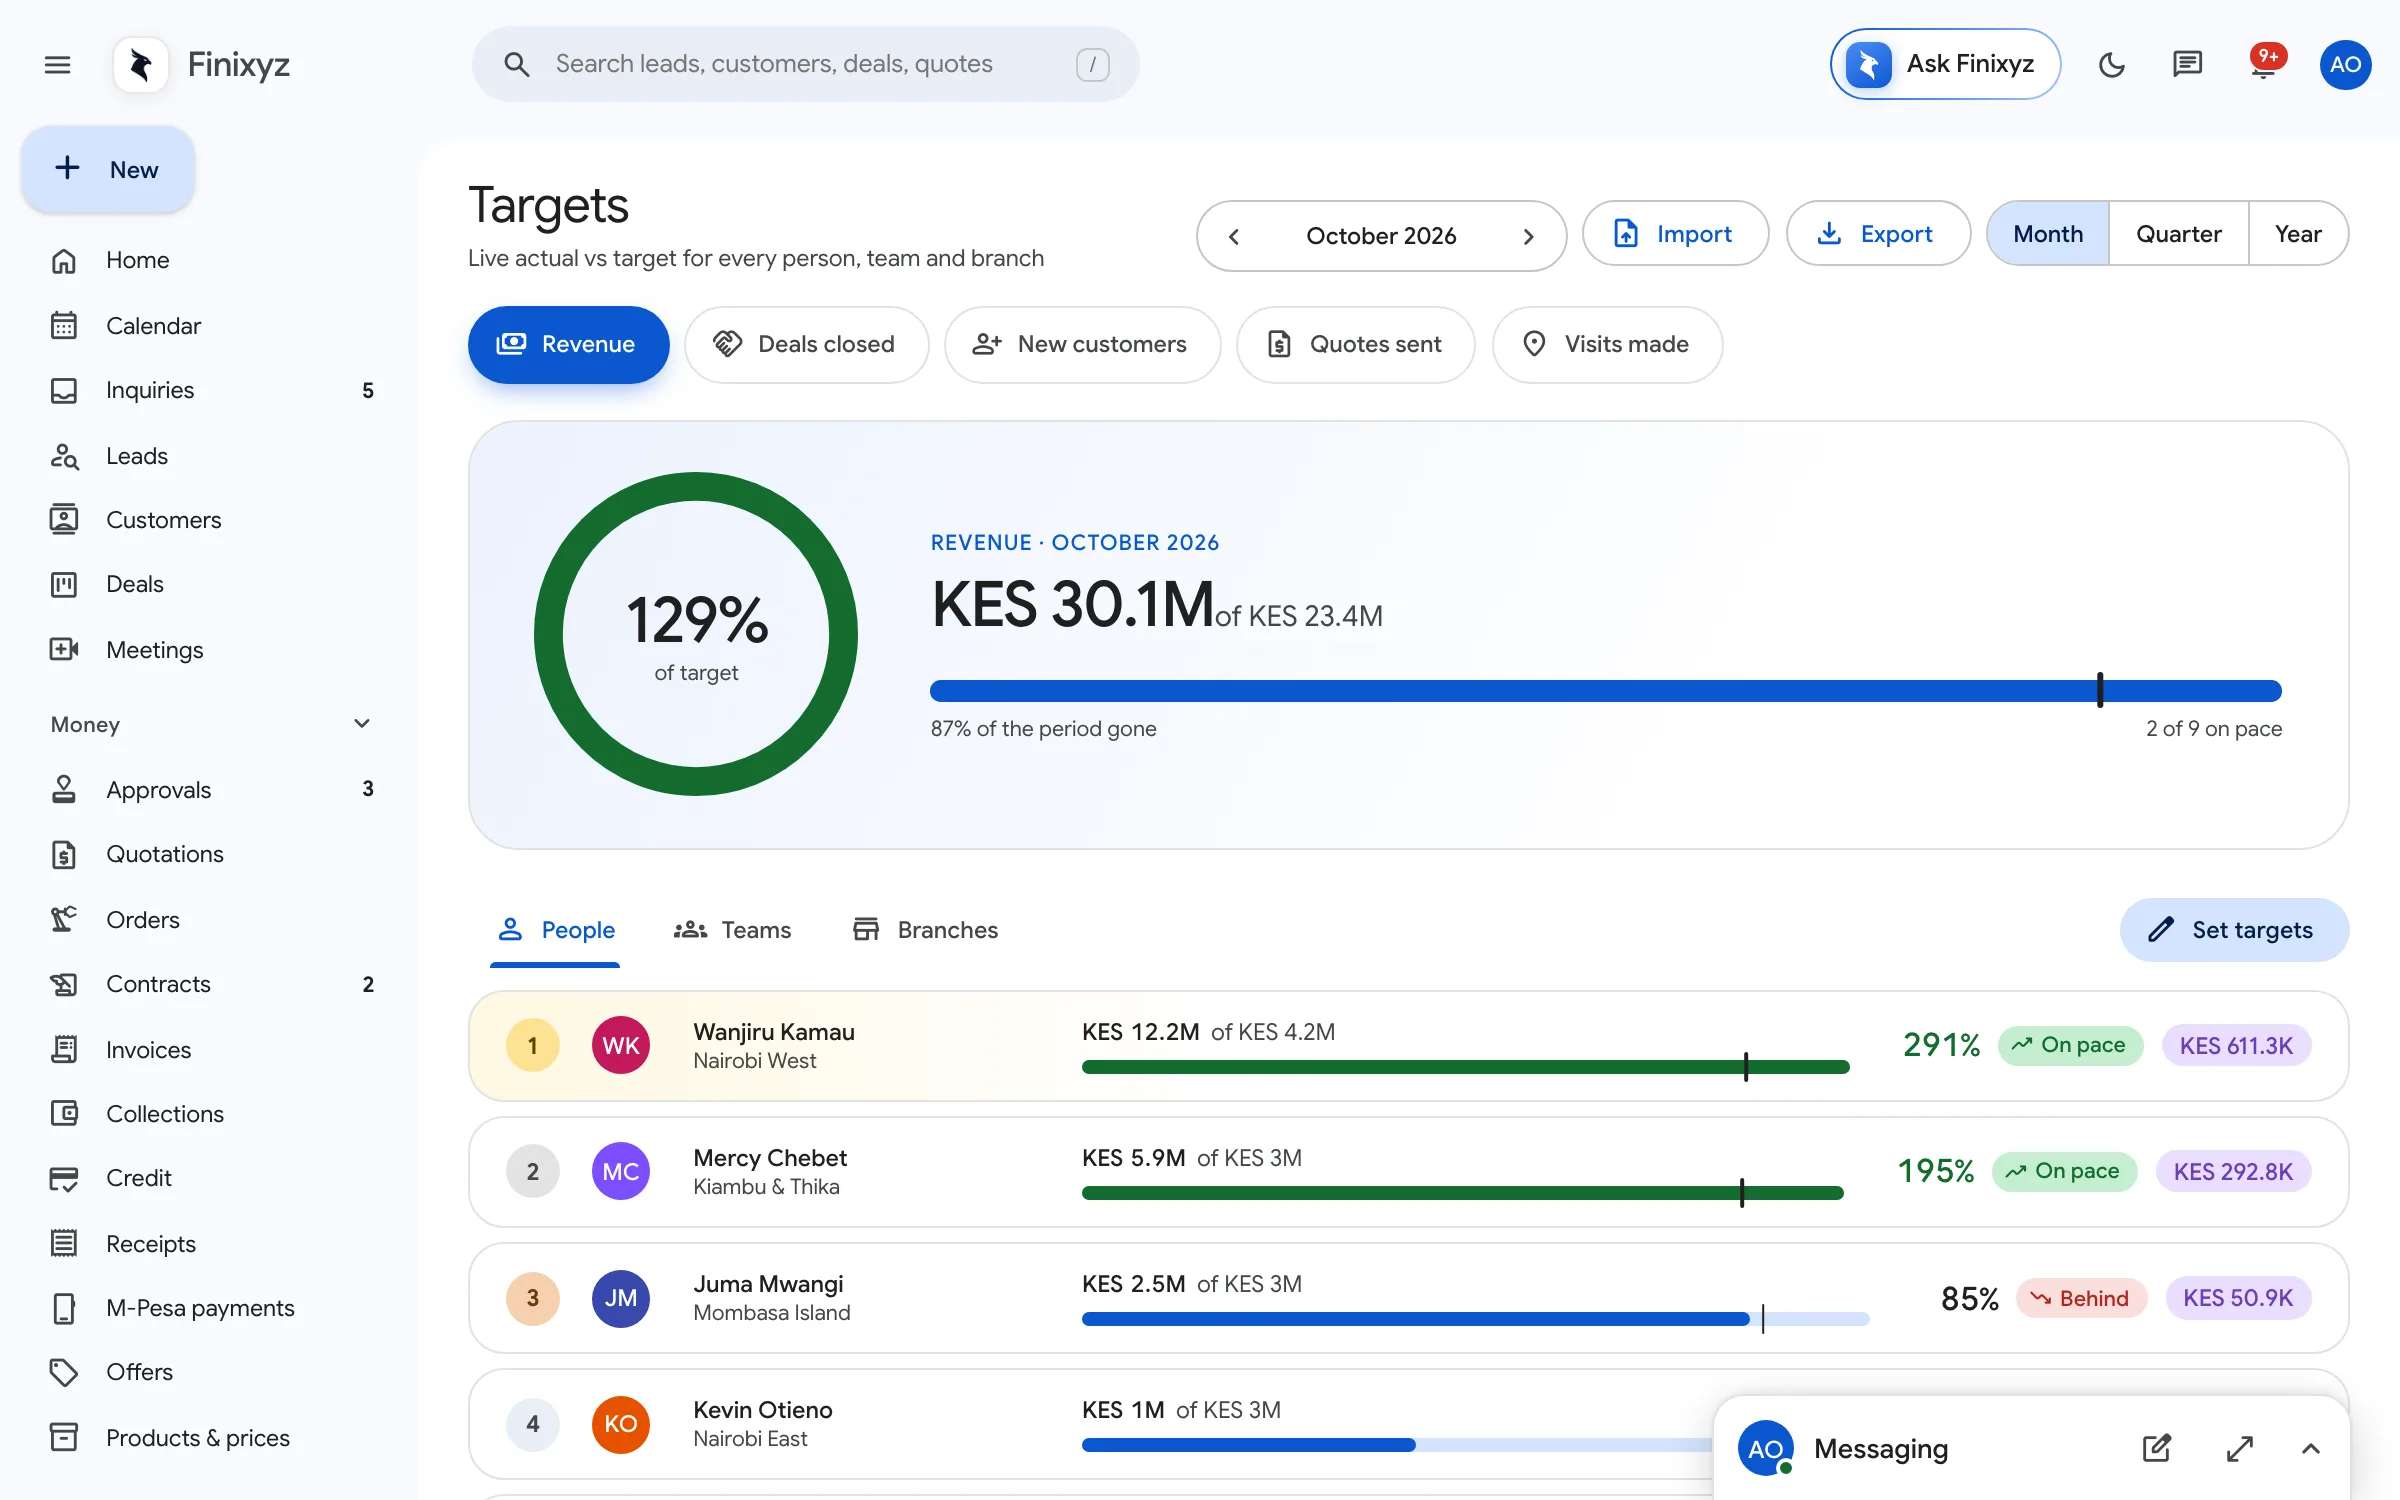The height and width of the screenshot is (1500, 2400).
Task: Expand Messaging panel to full size
Action: (2240, 1448)
